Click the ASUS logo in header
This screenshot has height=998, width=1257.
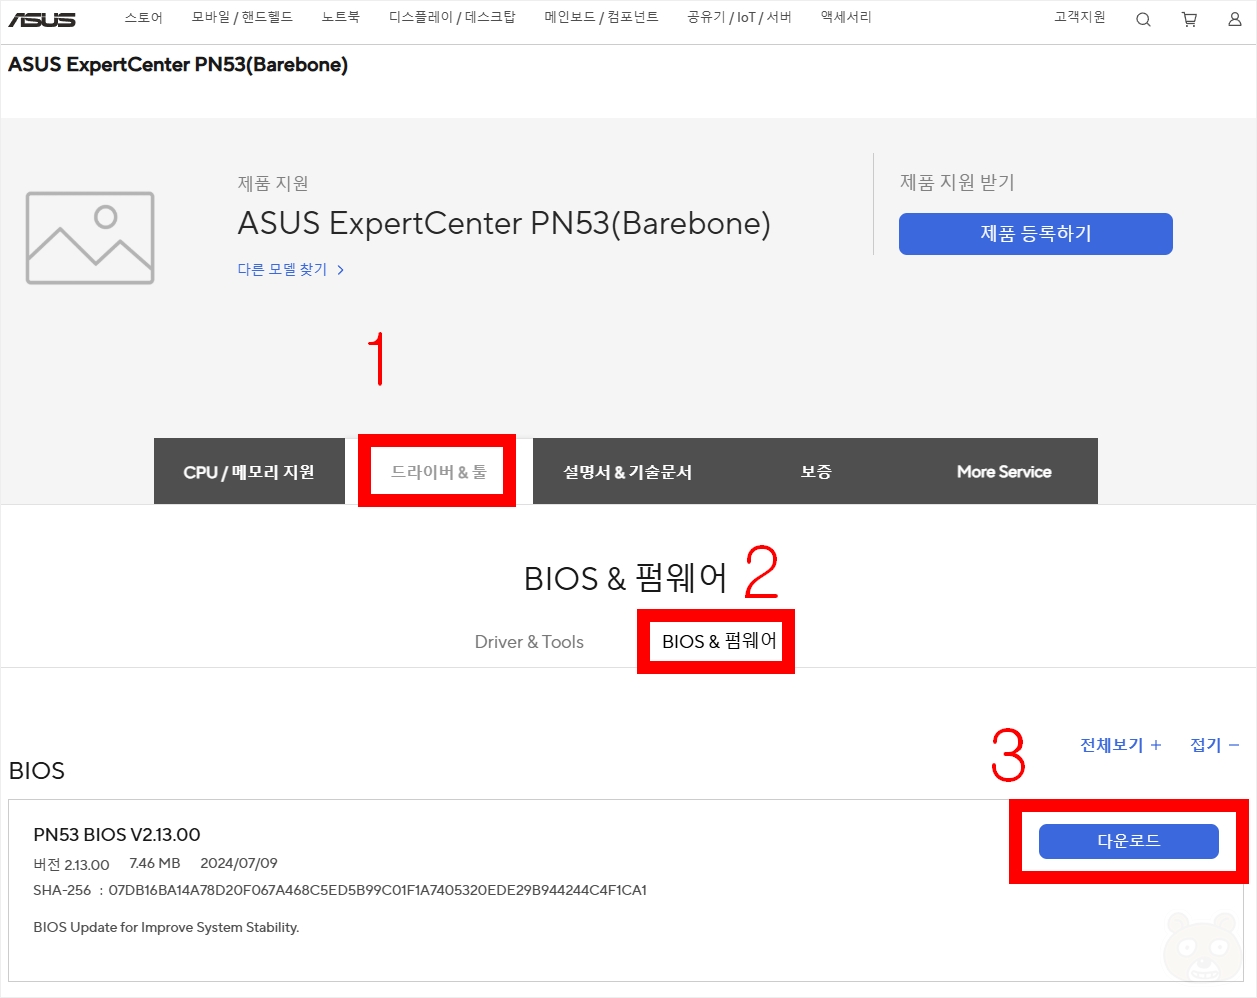42,19
